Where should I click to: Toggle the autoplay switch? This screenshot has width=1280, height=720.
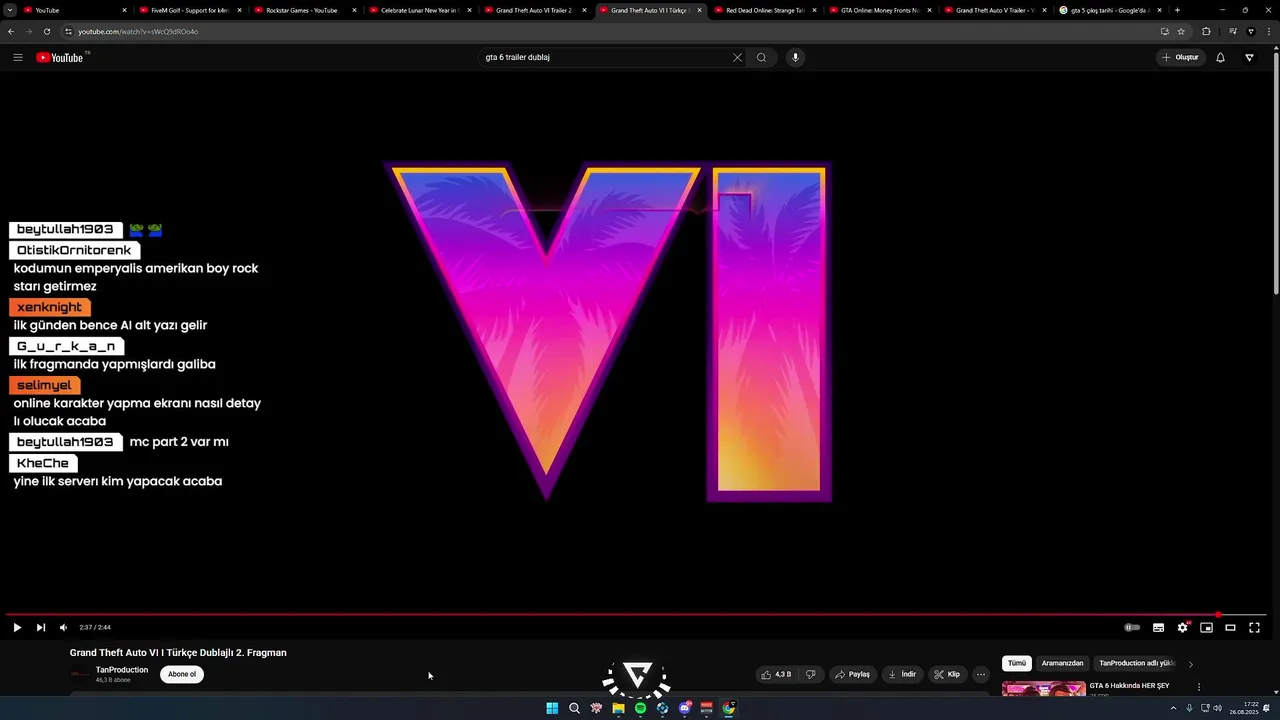tap(1132, 627)
